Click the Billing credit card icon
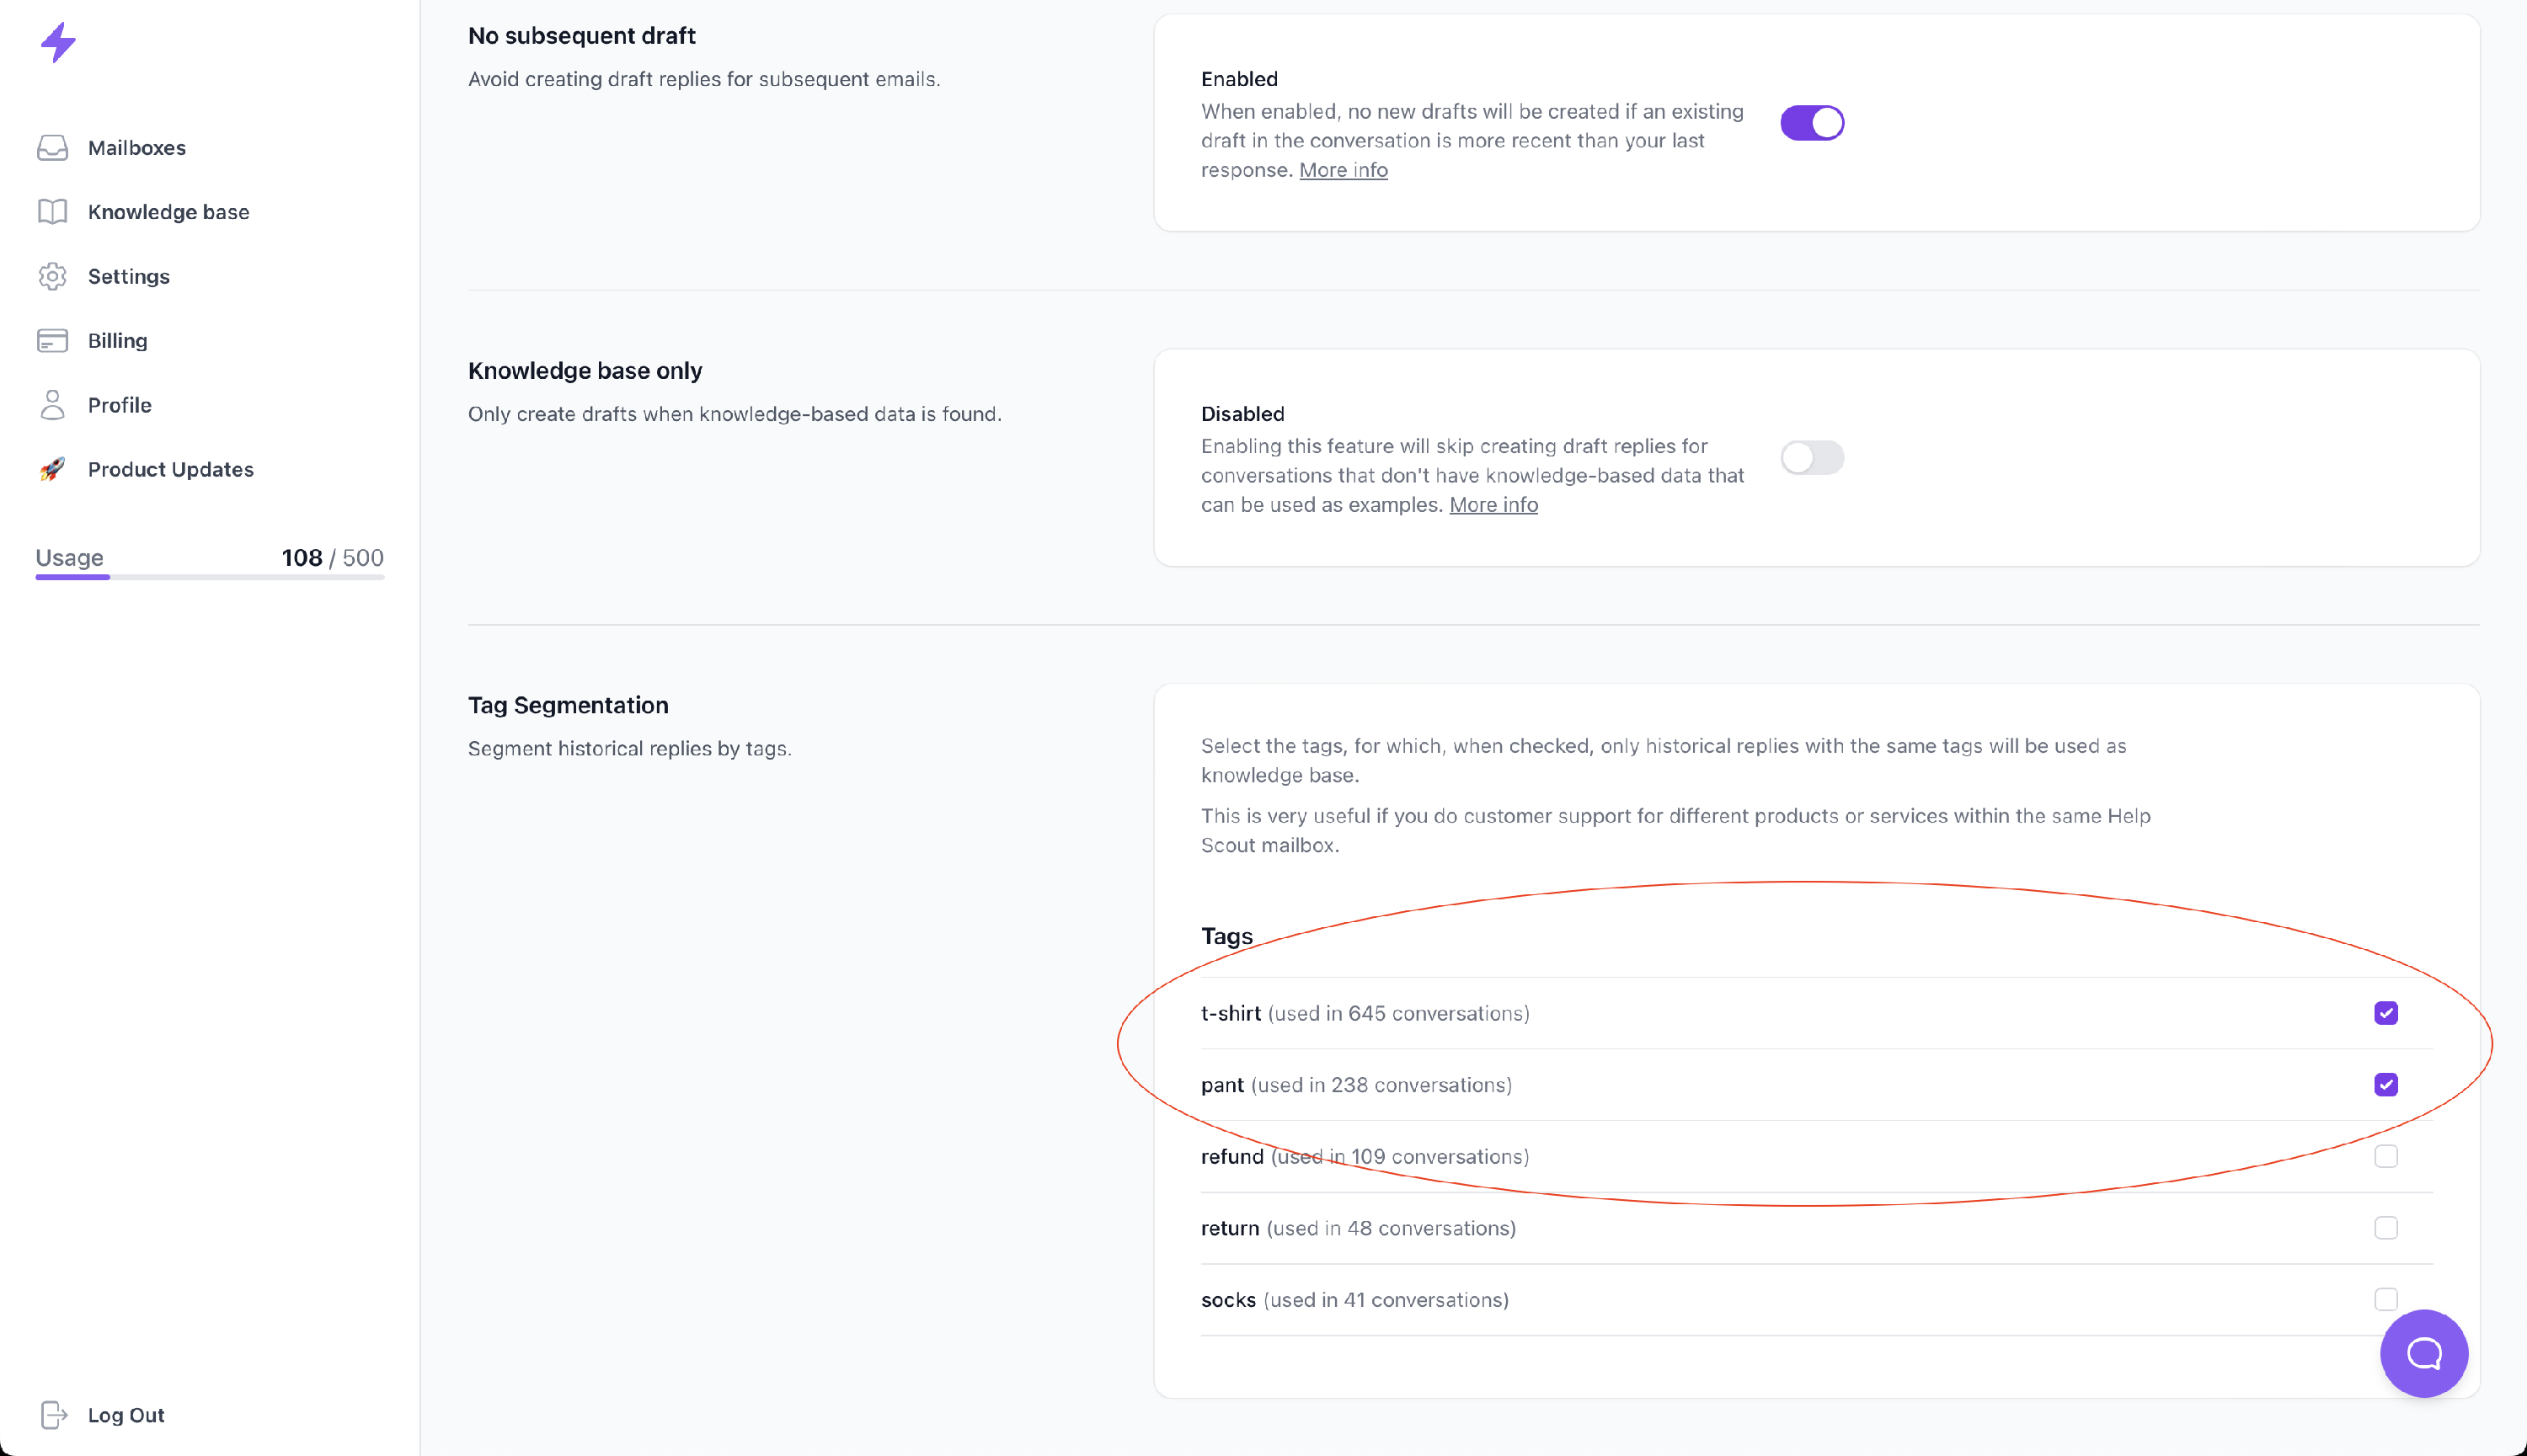 (52, 341)
